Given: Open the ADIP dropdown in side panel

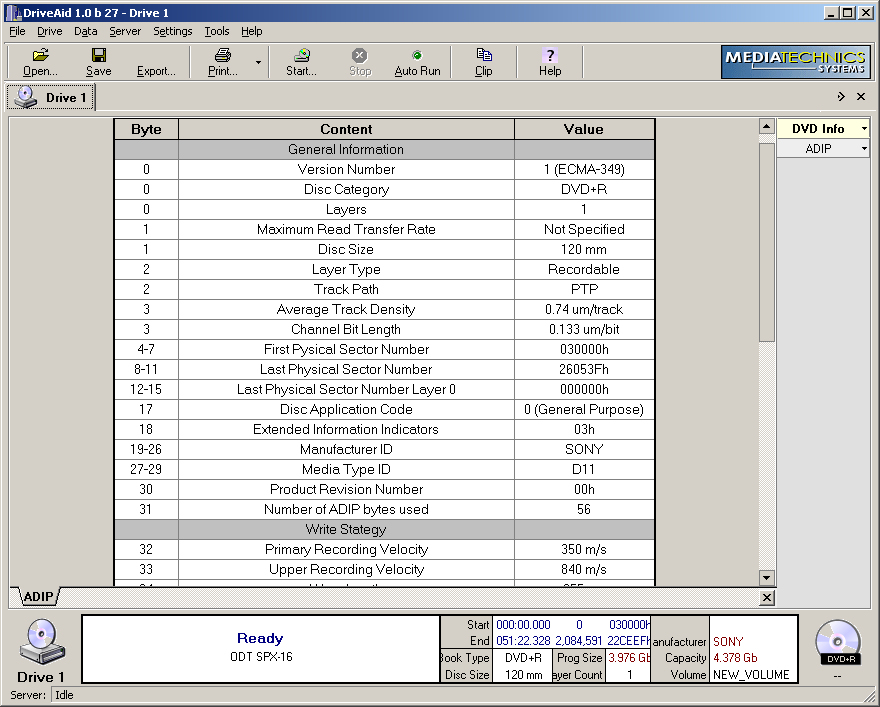Looking at the screenshot, I should coord(863,149).
